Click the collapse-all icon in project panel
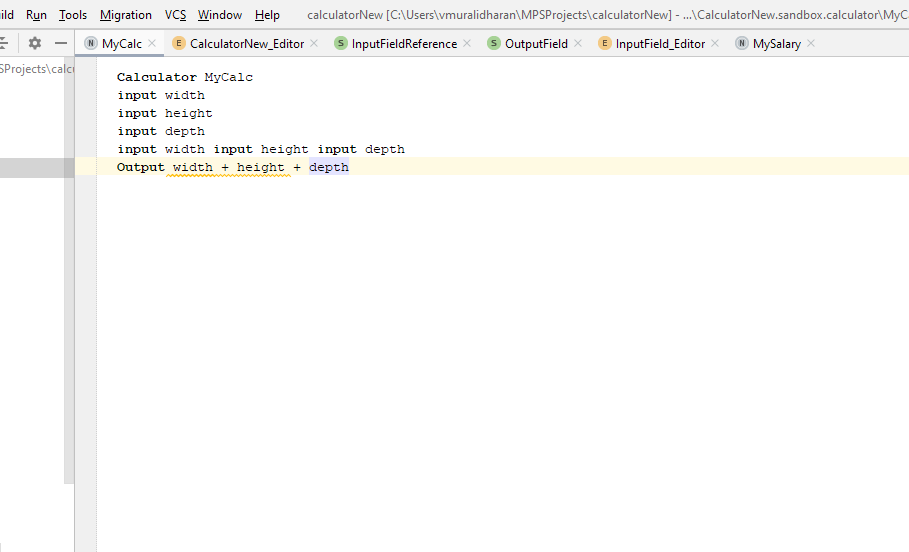Viewport: 909px width, 552px height. tap(3, 44)
